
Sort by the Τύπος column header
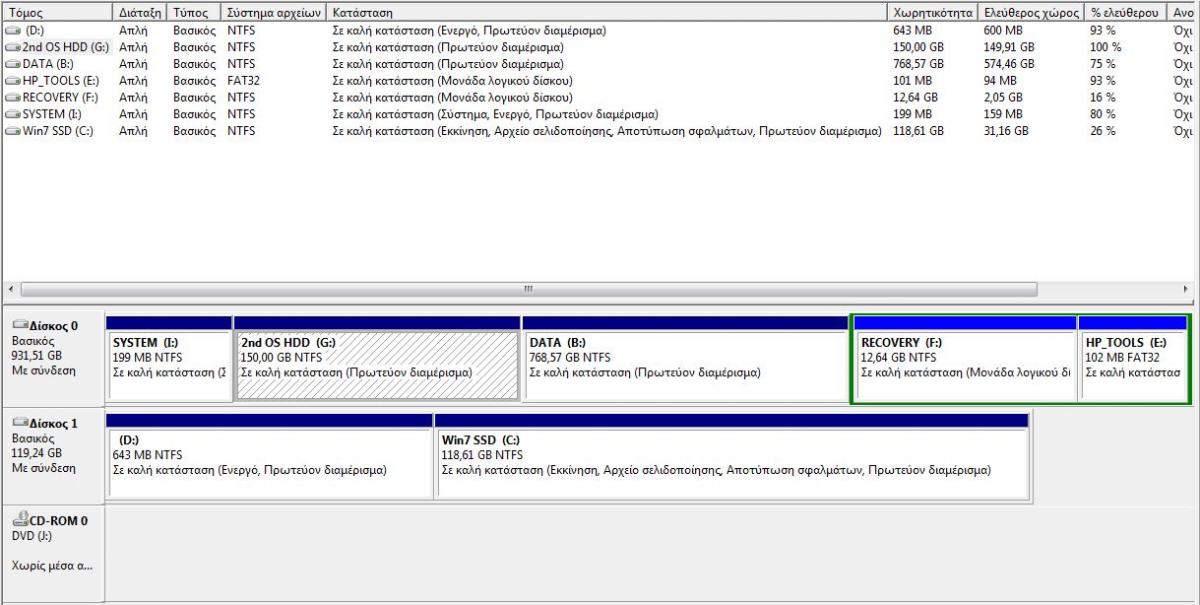[x=195, y=12]
